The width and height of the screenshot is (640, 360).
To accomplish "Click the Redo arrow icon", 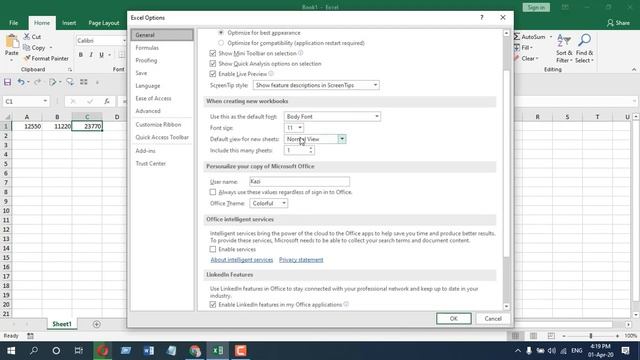I will (37, 82).
